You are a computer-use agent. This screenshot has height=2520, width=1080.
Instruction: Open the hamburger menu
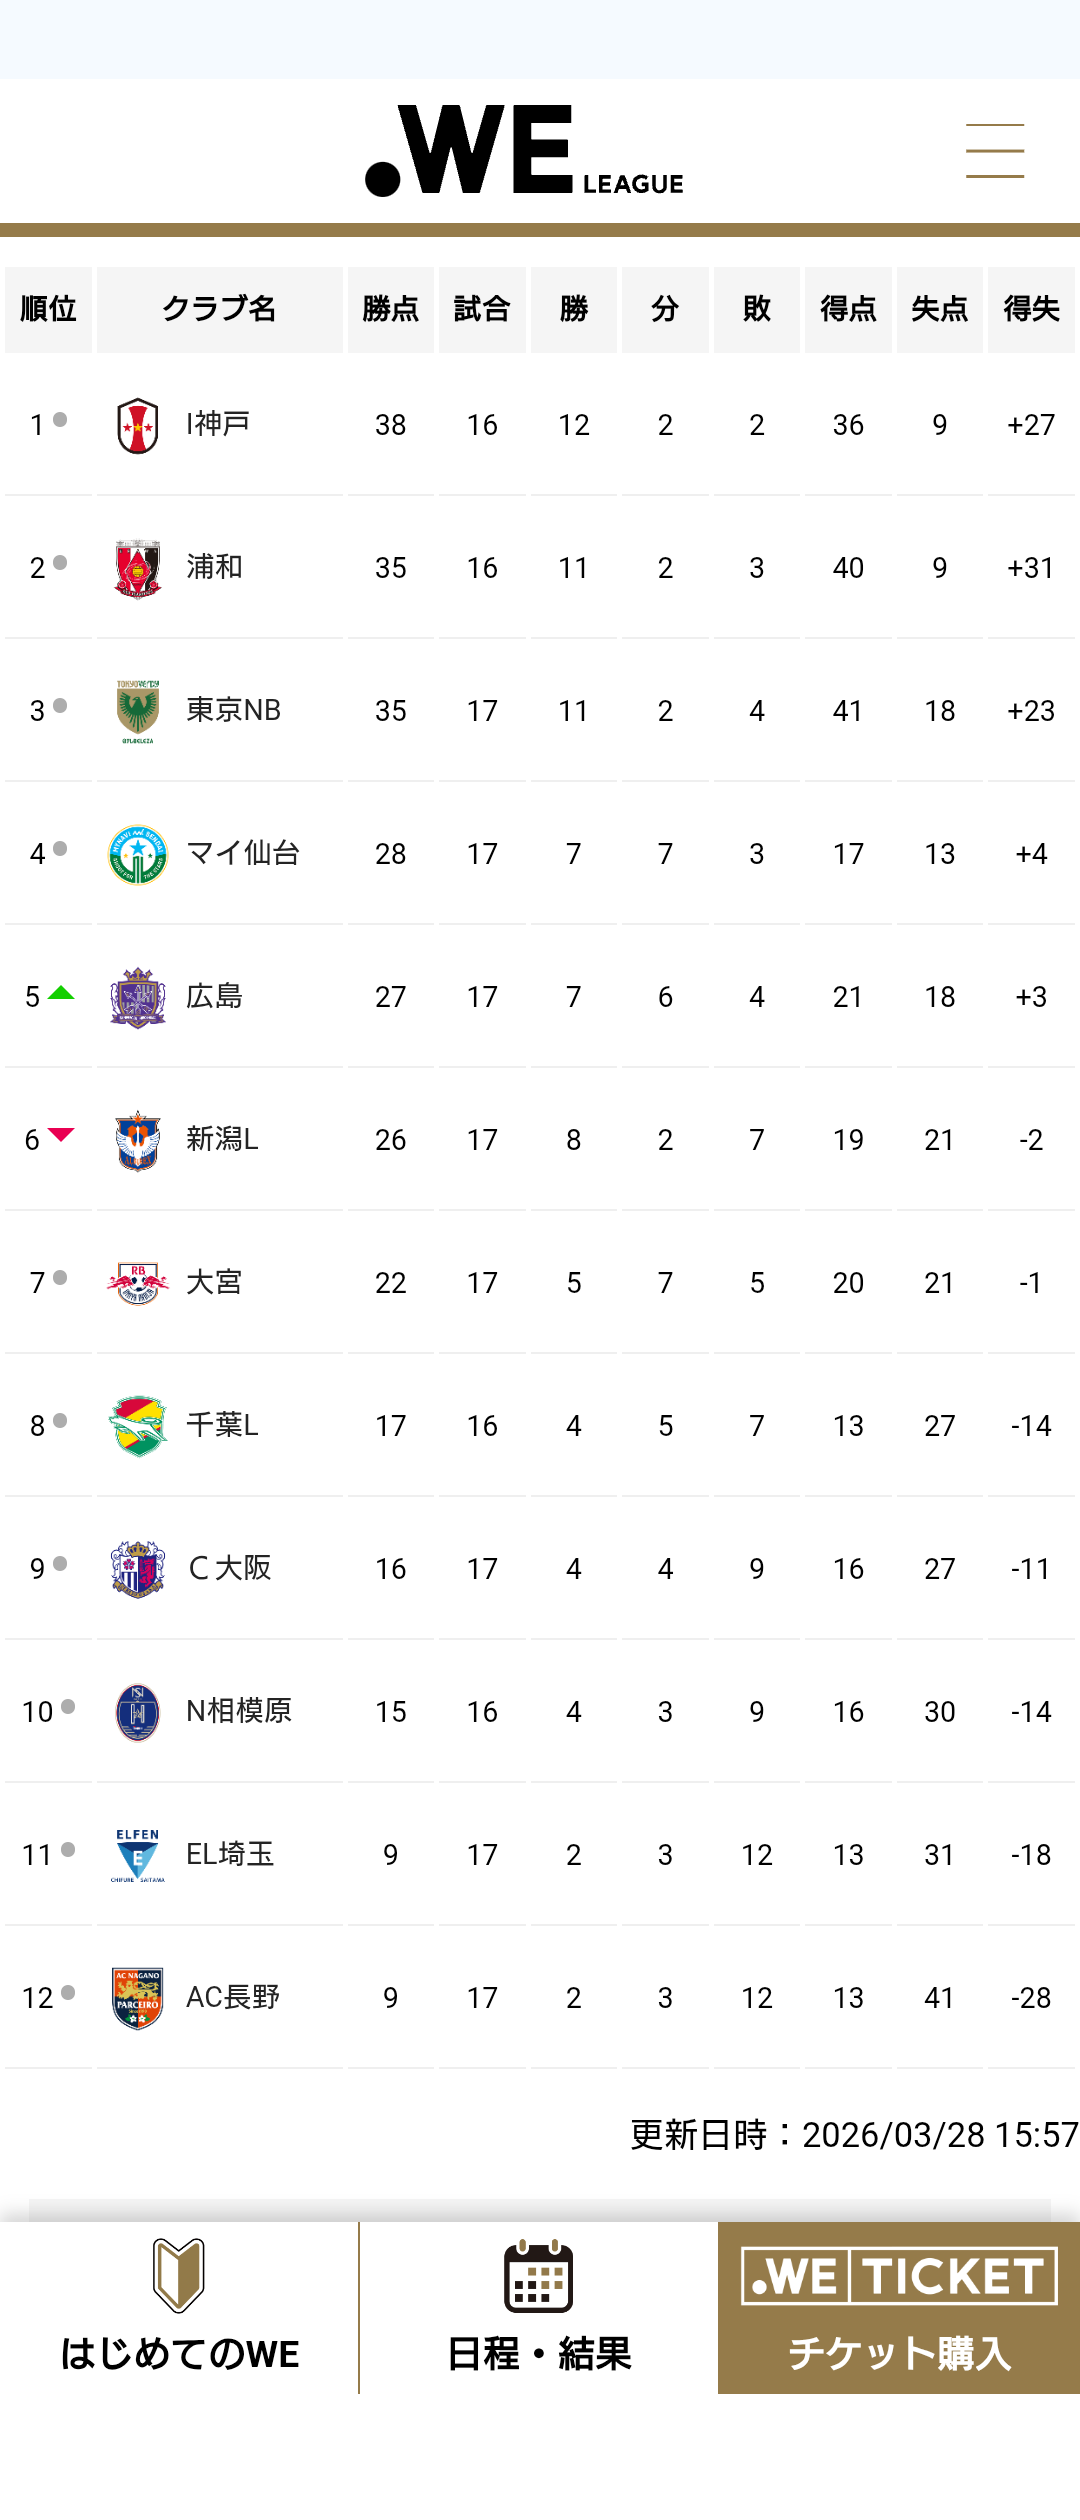994,151
